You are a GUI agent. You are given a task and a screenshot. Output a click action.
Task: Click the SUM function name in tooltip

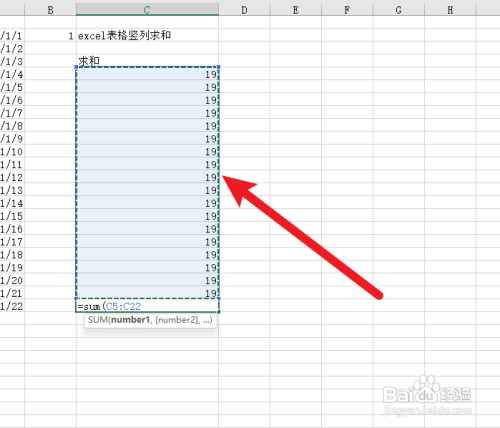point(98,320)
